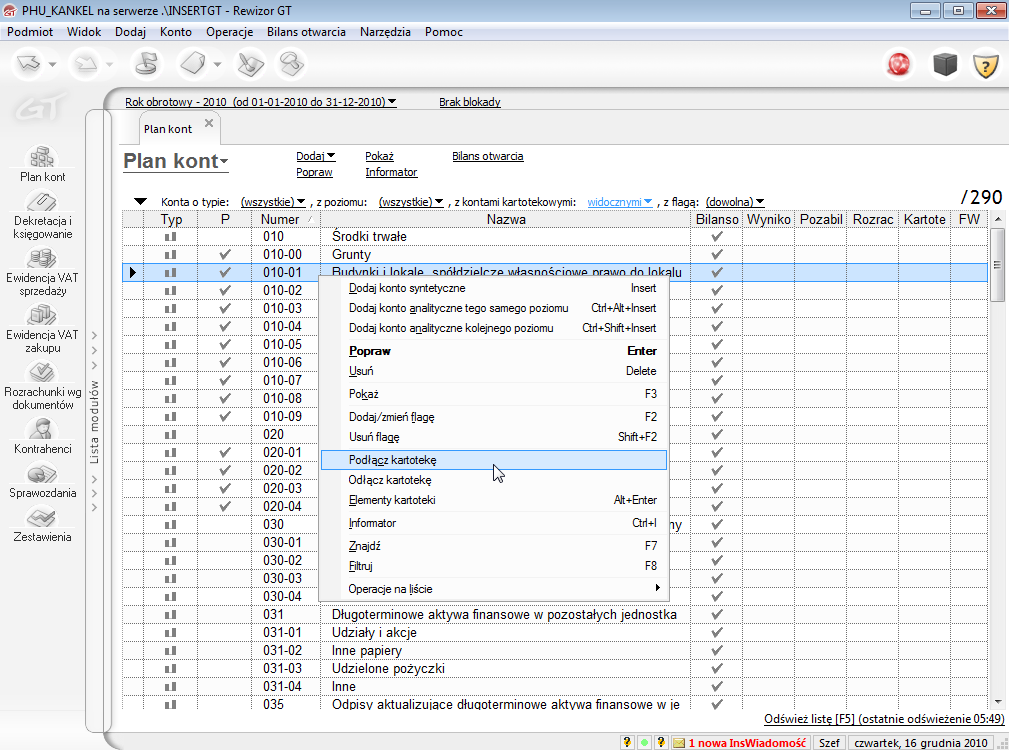Click the Bilans otwarcia link

pos(487,156)
